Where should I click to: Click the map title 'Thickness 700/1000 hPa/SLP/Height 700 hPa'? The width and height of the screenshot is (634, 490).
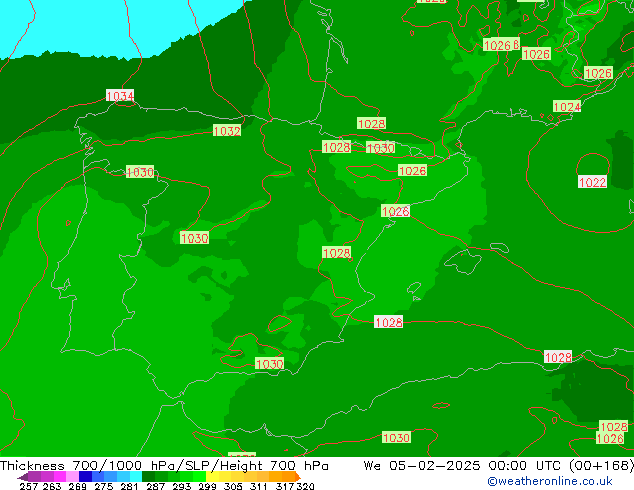164,466
